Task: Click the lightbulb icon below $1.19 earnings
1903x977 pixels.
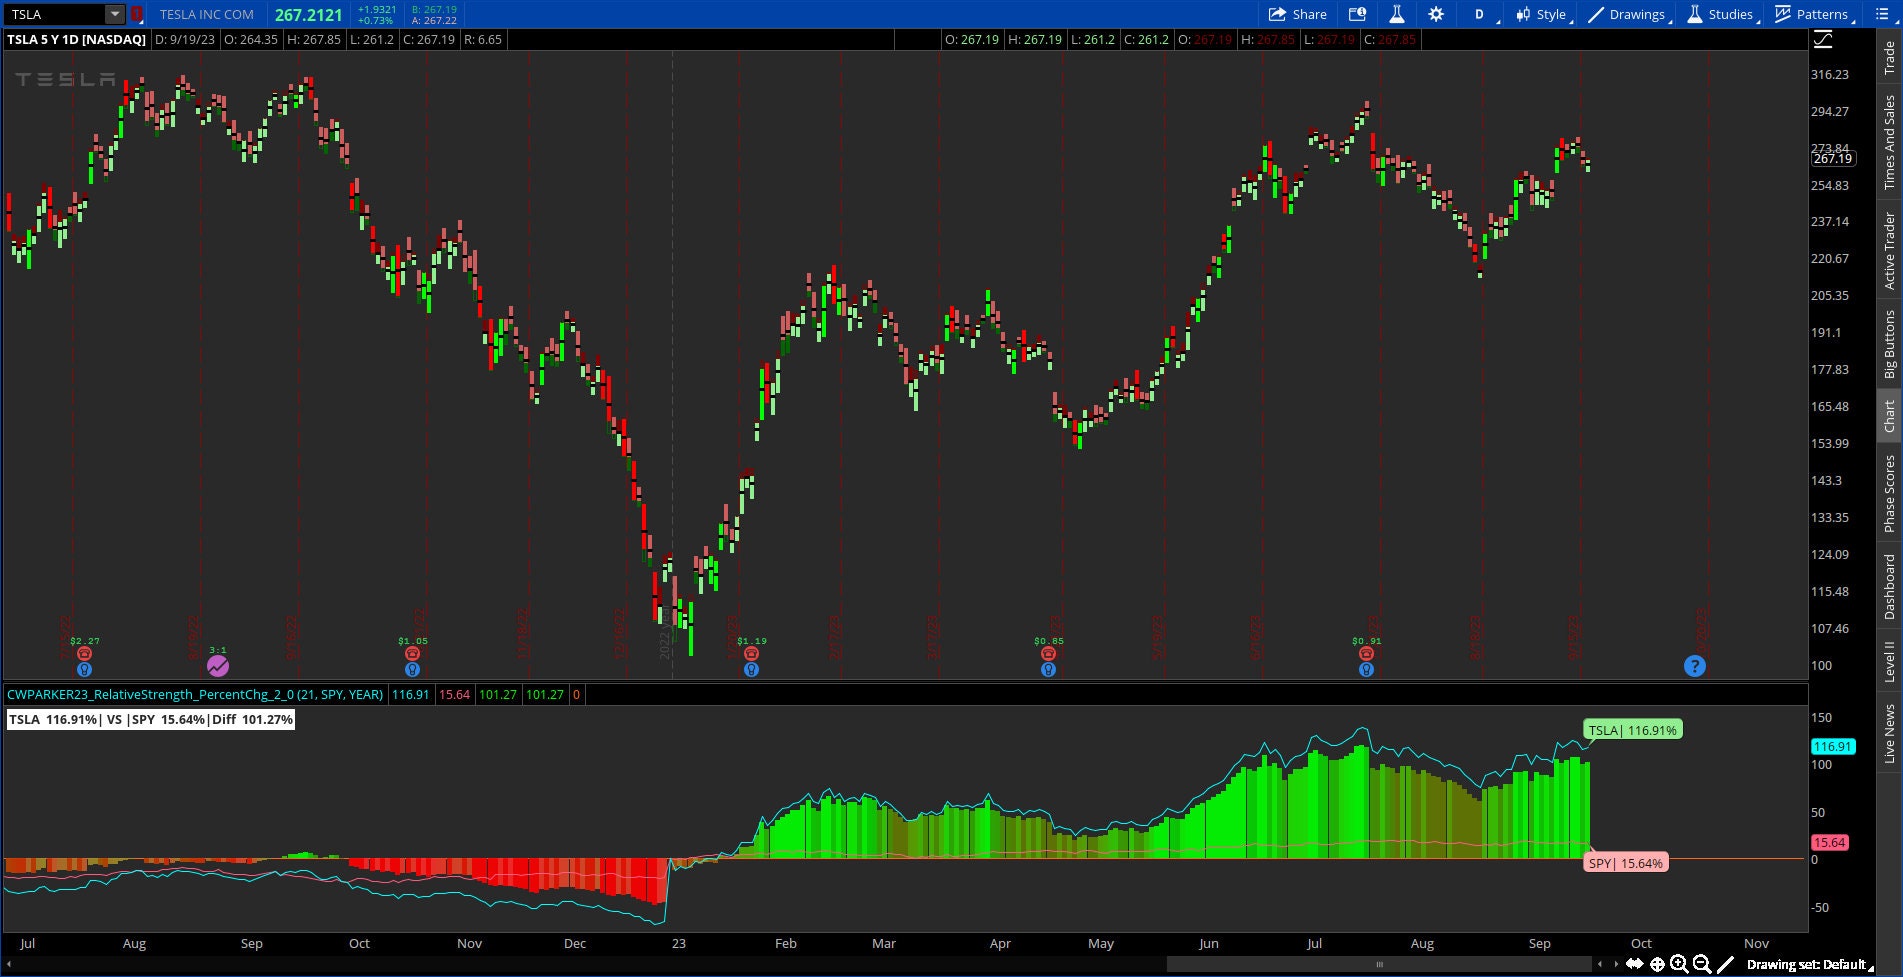Action: point(751,669)
